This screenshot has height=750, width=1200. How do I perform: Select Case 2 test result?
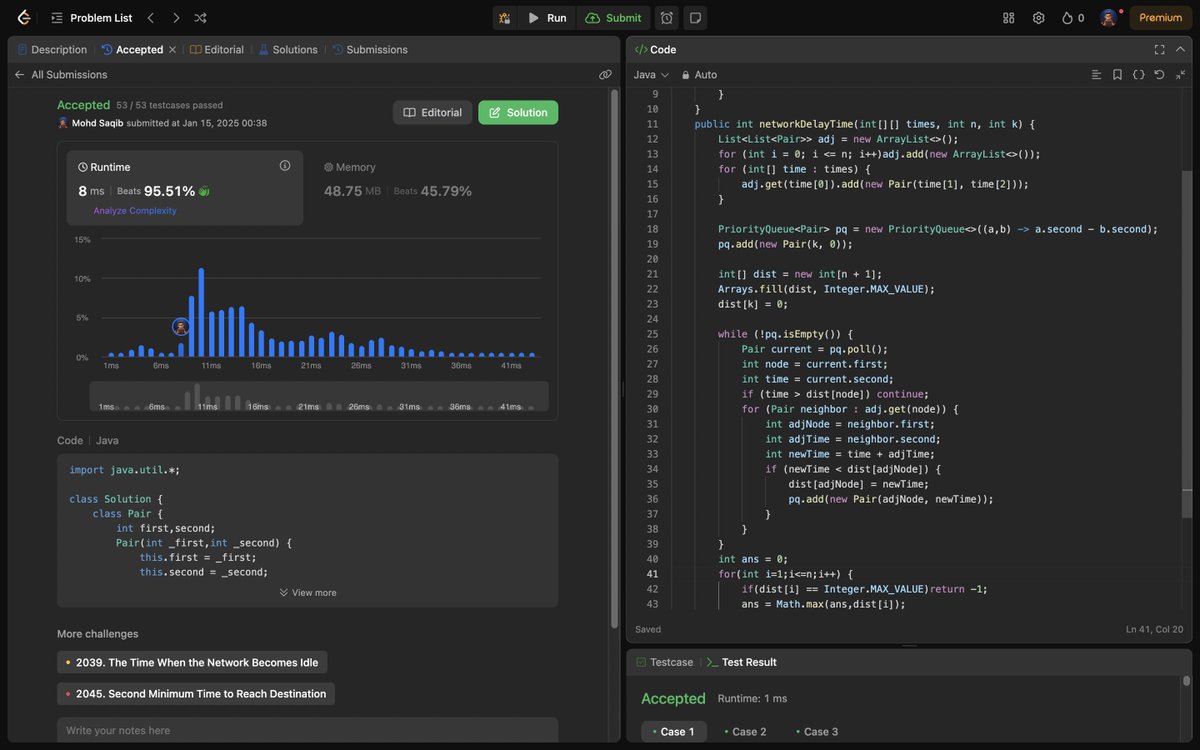point(746,732)
